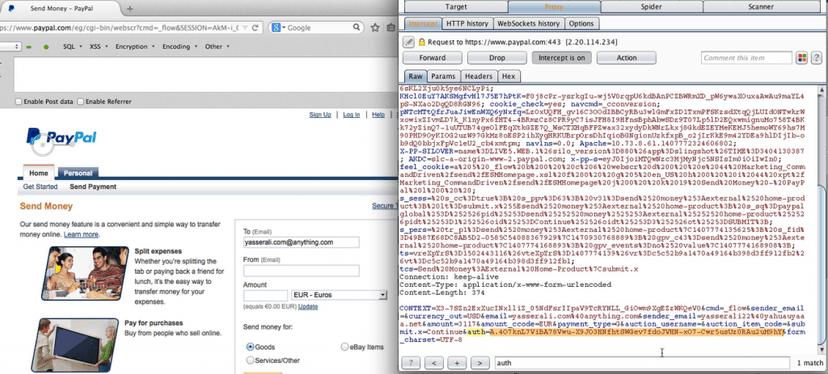Screen dimensions: 828x374
Task: Click the pencil edit target icon in Burp
Action: coord(409,42)
